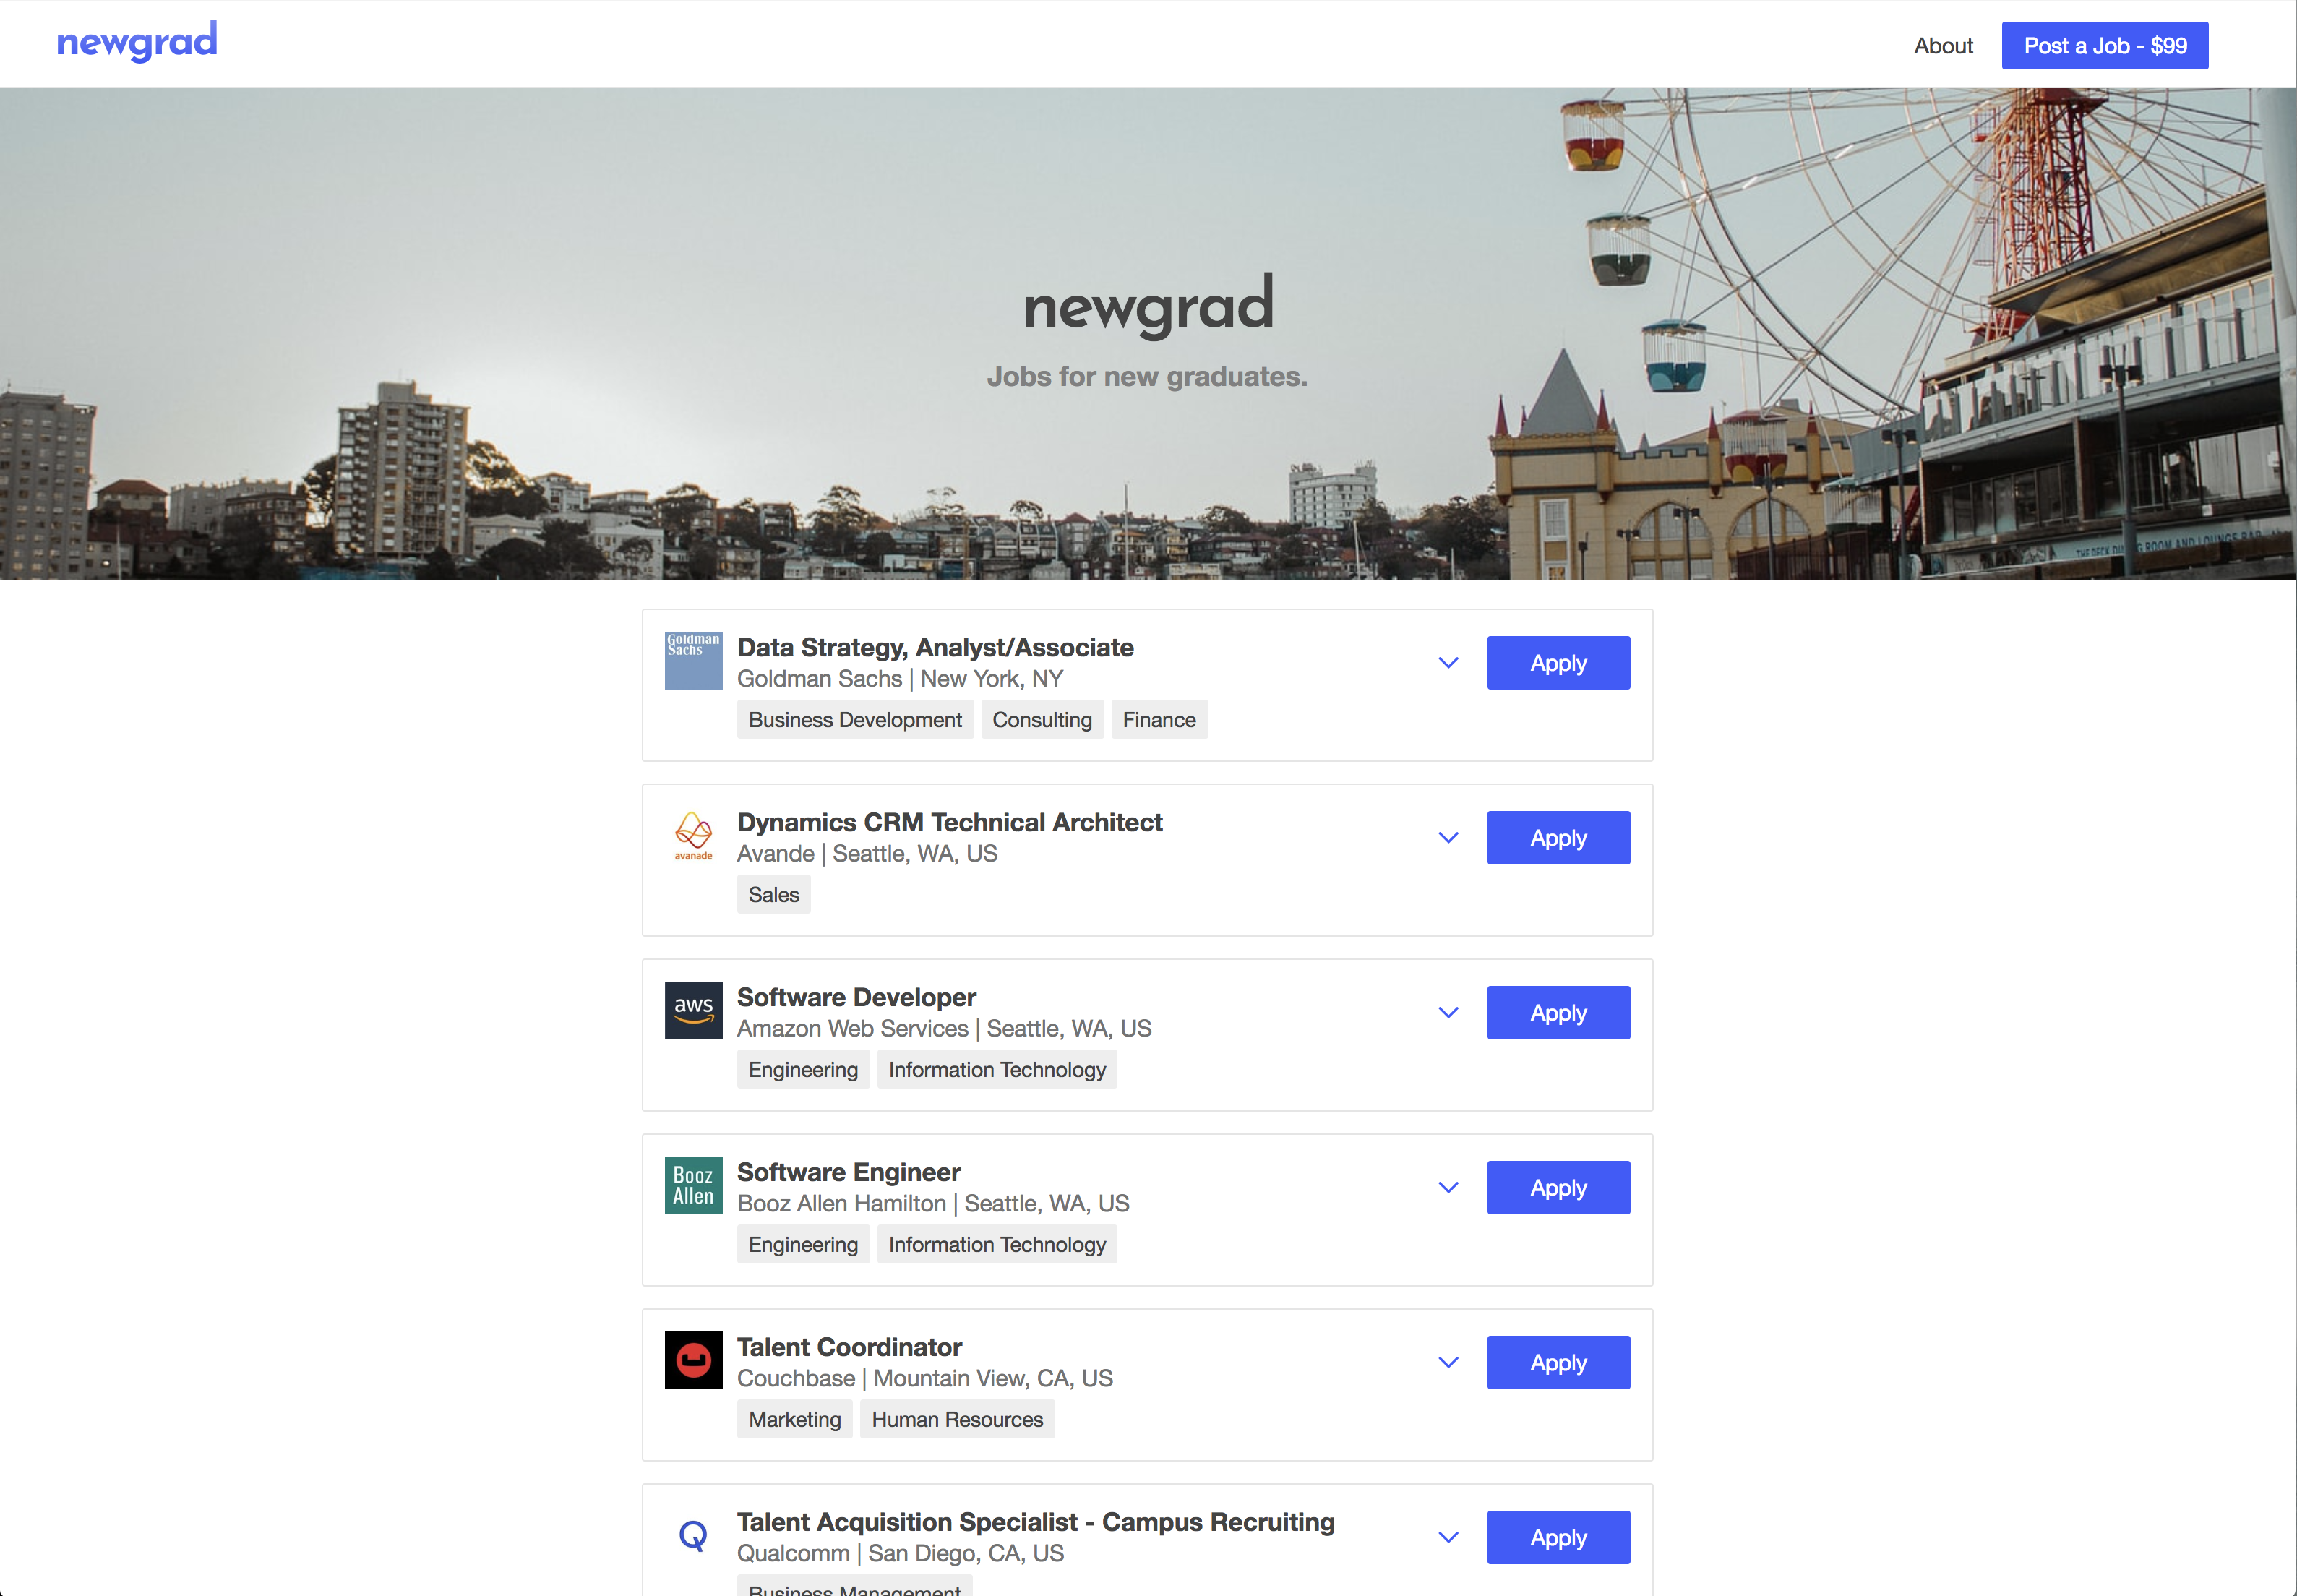Click the Couchbase company logo

pos(693,1360)
